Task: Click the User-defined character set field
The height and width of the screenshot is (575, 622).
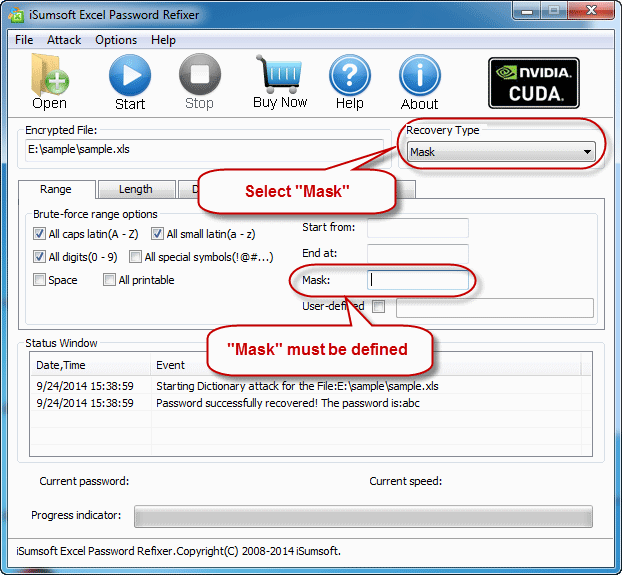Action: pyautogui.click(x=495, y=308)
